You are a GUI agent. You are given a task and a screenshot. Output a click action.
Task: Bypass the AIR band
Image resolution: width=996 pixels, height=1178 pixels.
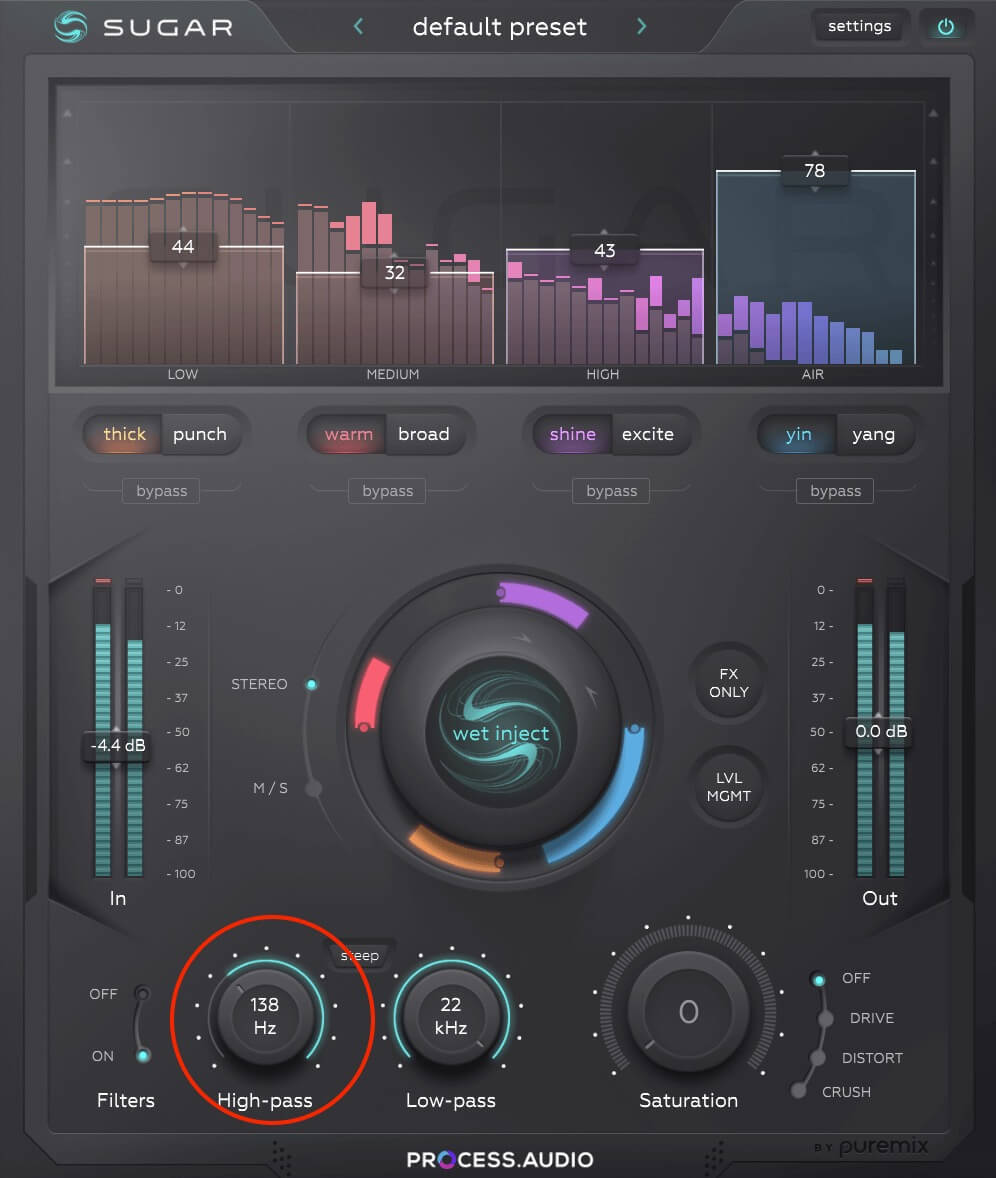click(835, 491)
